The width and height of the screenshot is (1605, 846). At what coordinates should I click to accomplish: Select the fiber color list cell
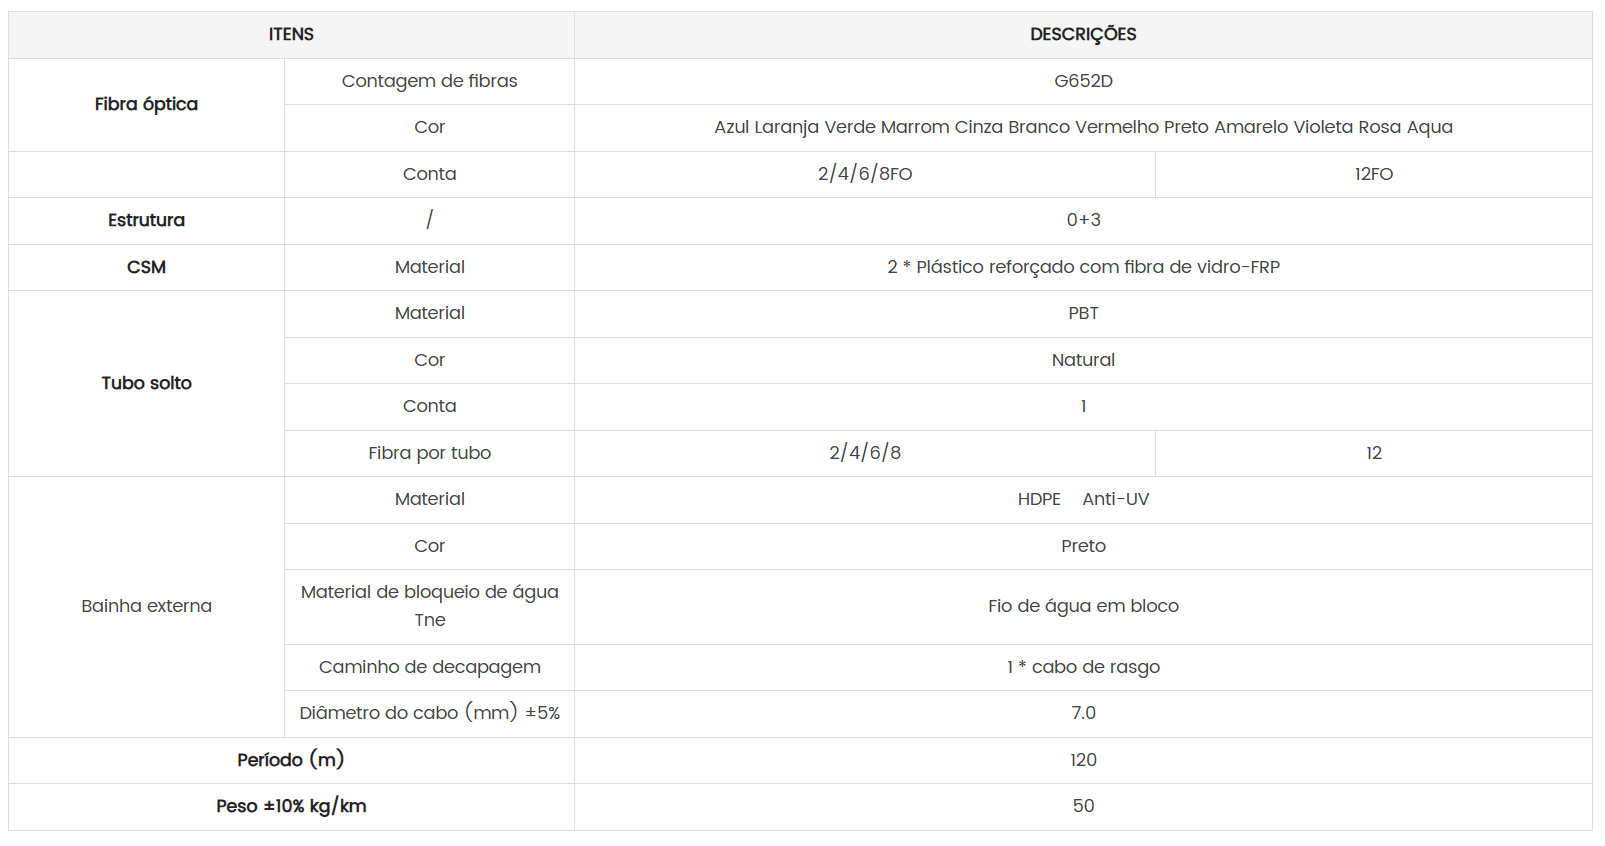click(x=1083, y=128)
